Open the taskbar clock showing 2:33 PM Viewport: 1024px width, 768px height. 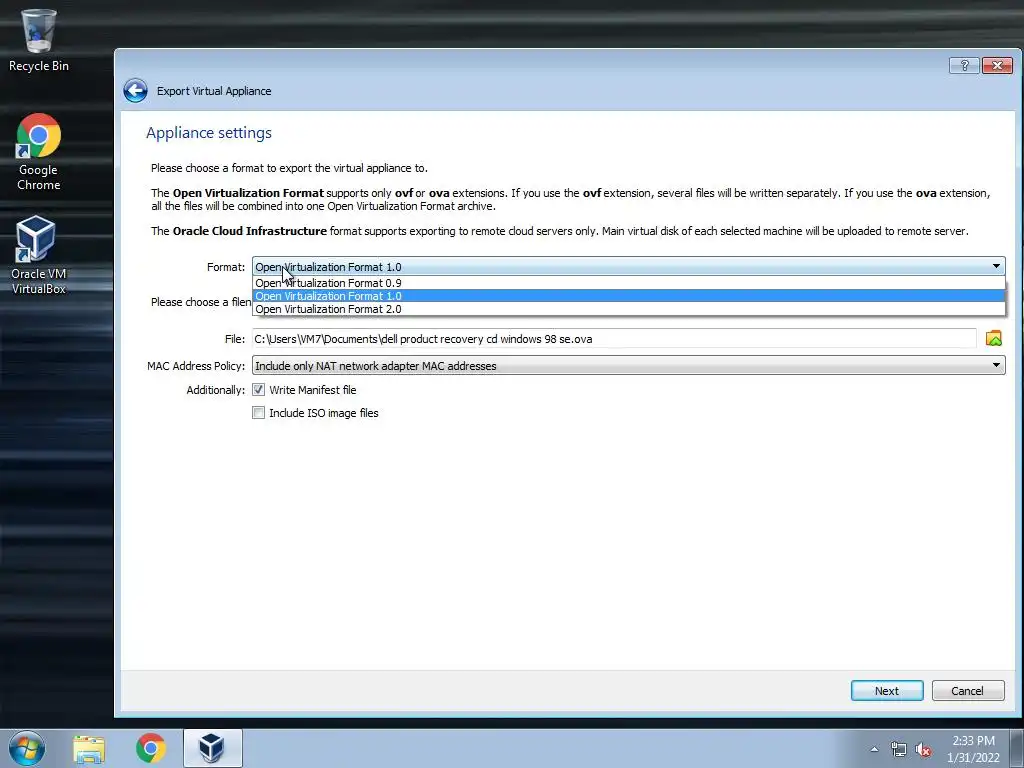click(973, 749)
